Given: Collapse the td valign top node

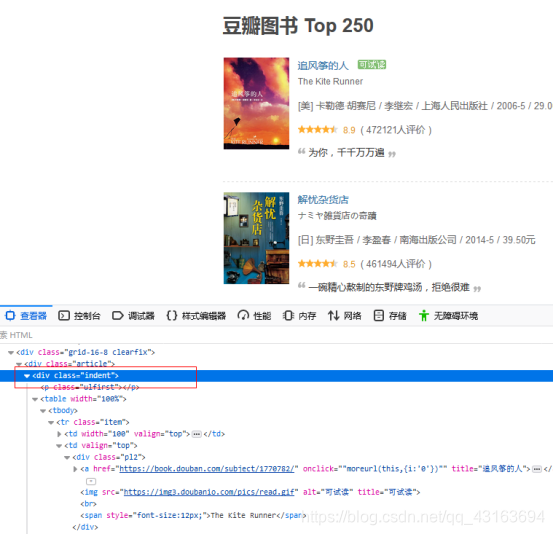Looking at the screenshot, I should (x=59, y=446).
